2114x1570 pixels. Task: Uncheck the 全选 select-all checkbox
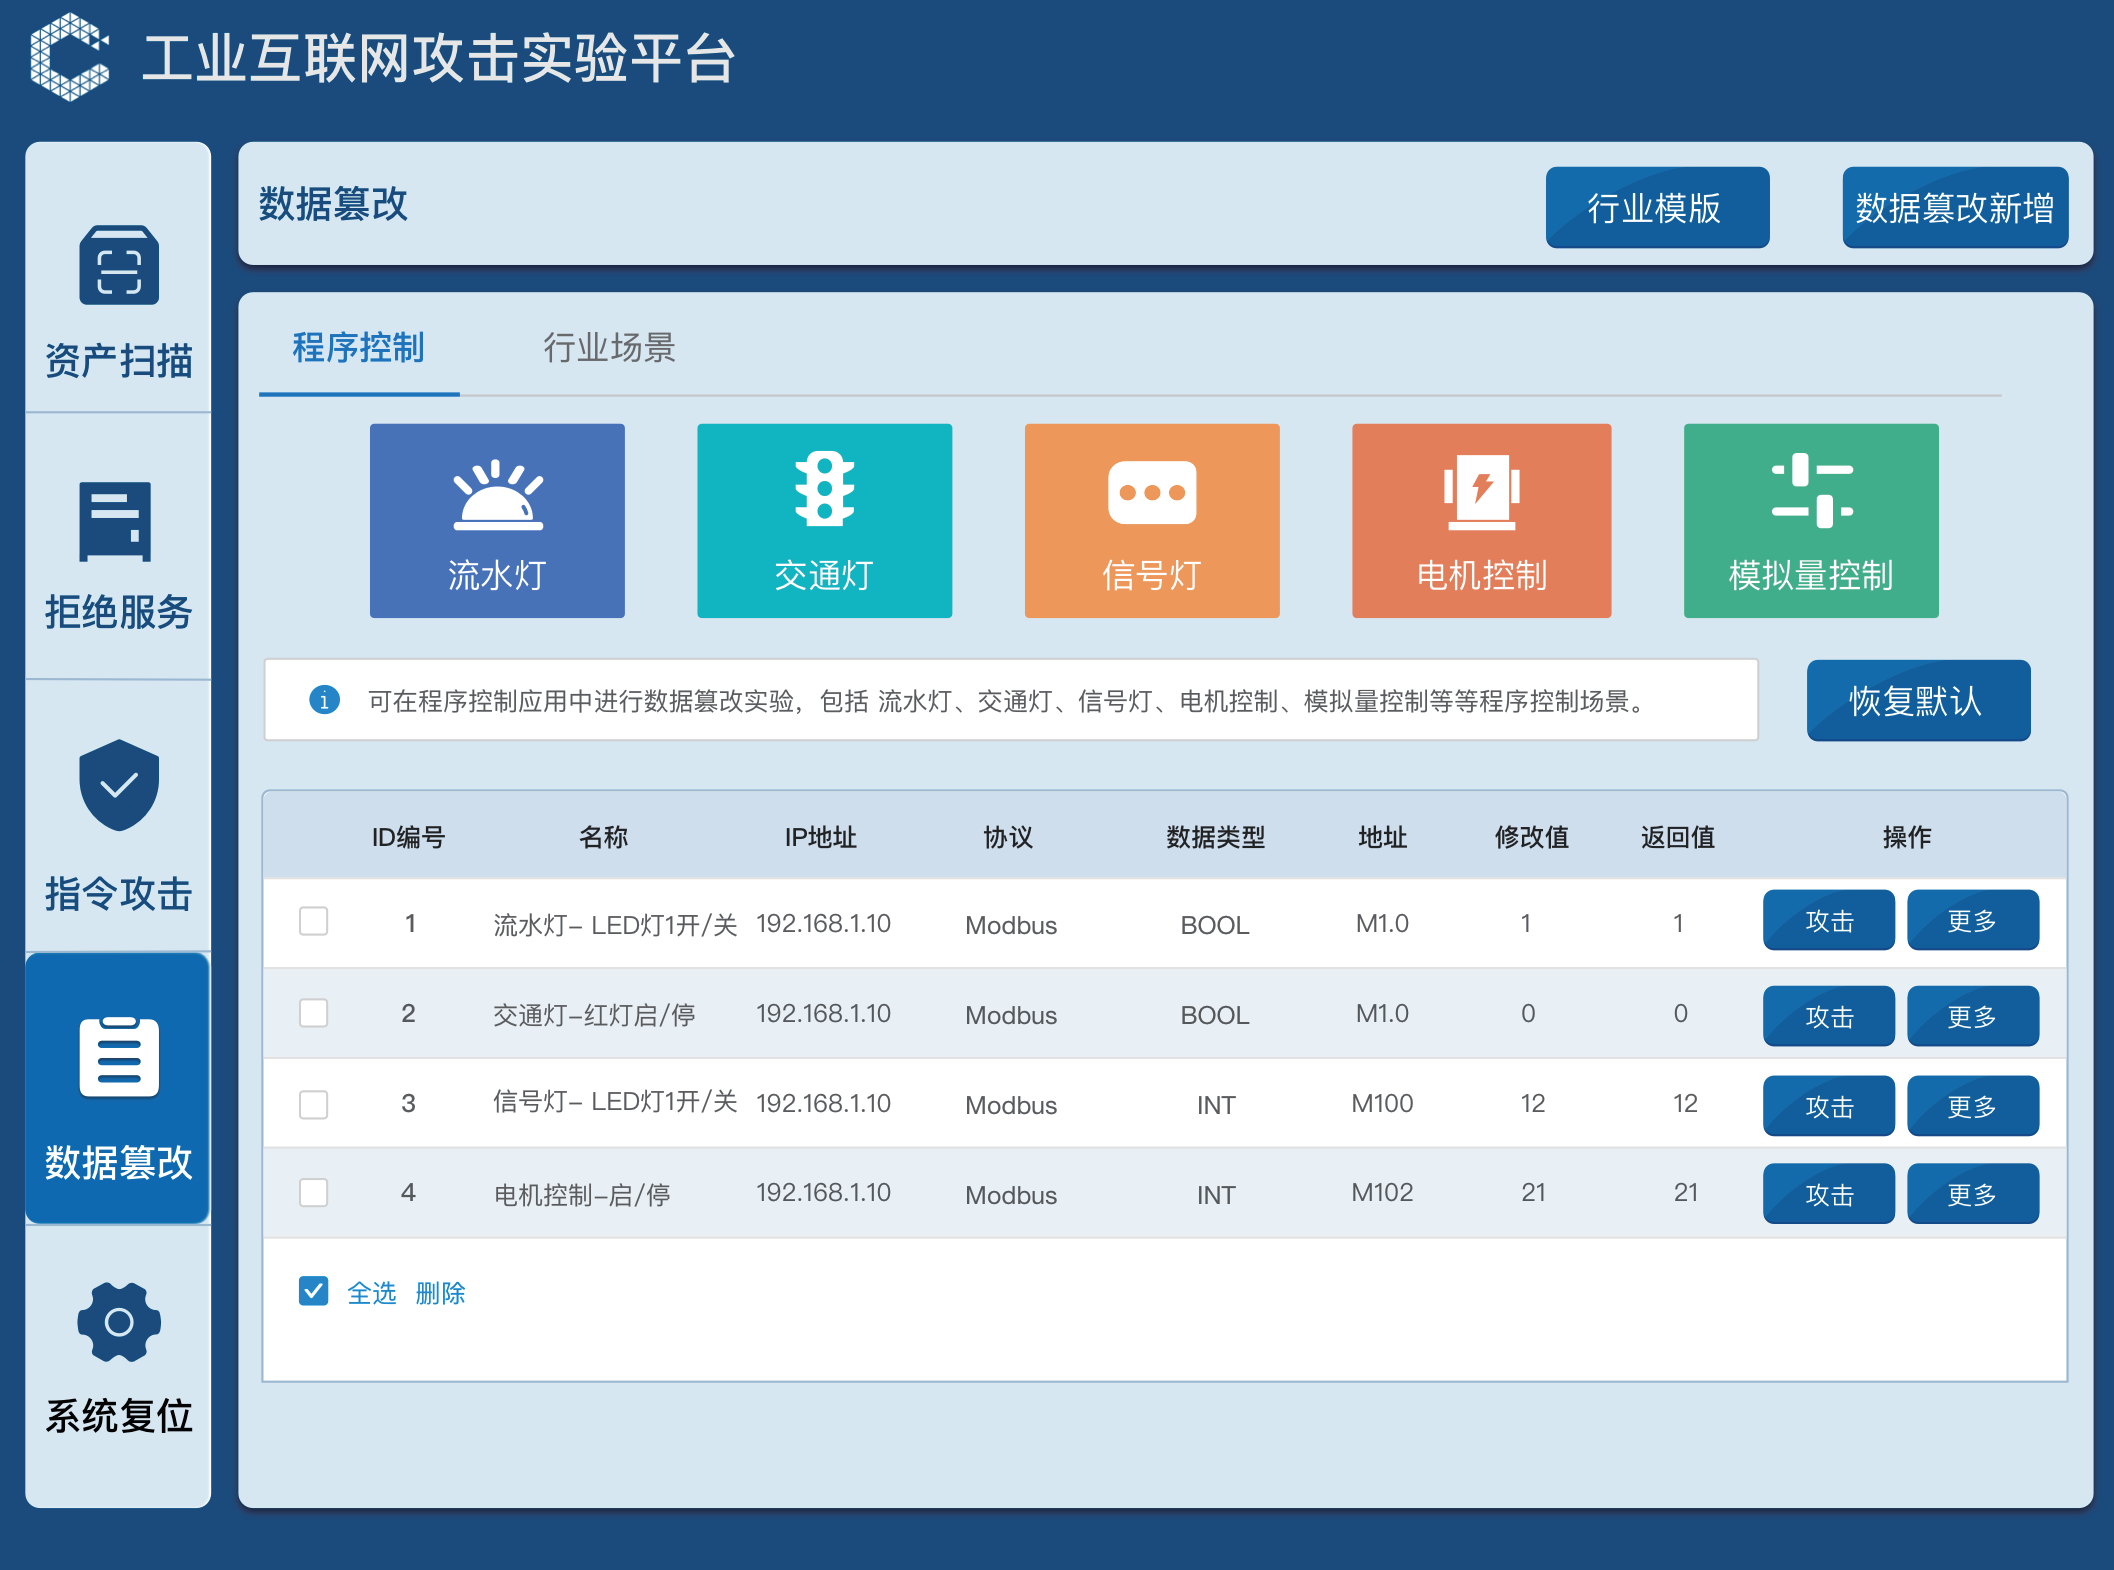pyautogui.click(x=314, y=1291)
